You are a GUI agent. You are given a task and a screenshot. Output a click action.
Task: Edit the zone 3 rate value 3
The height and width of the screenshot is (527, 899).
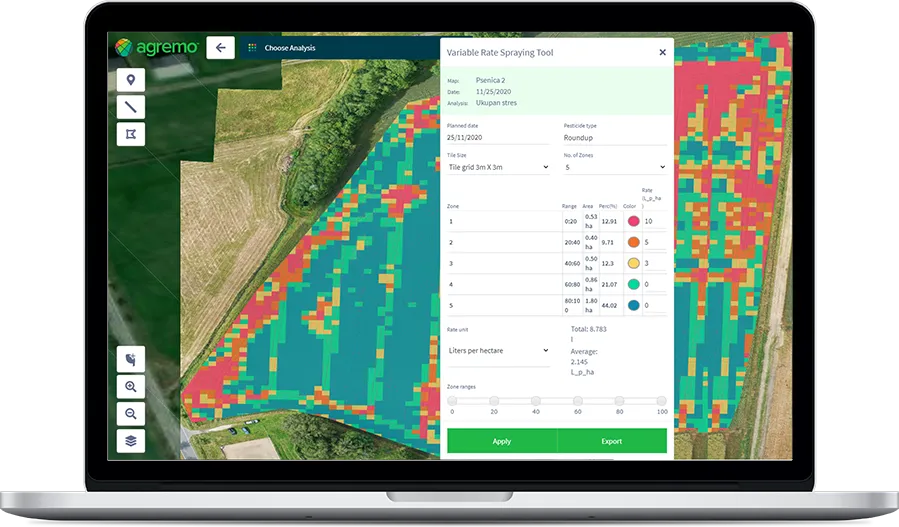654,263
